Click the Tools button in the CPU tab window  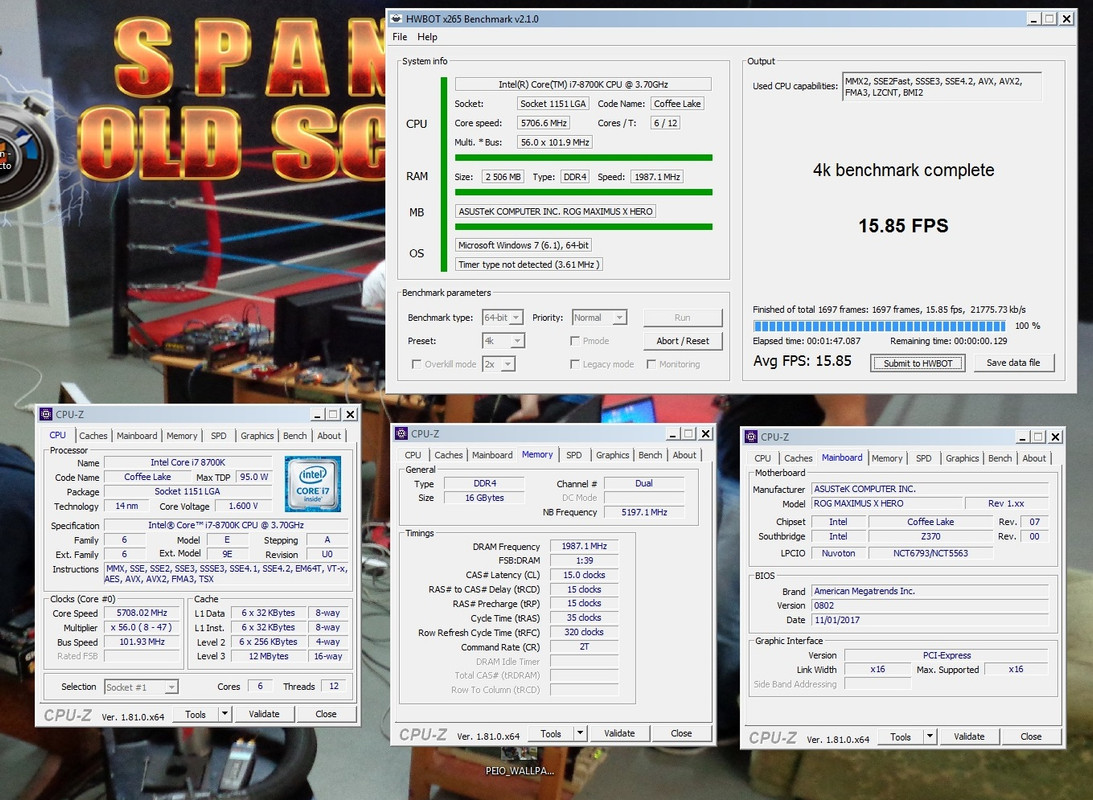tap(195, 714)
